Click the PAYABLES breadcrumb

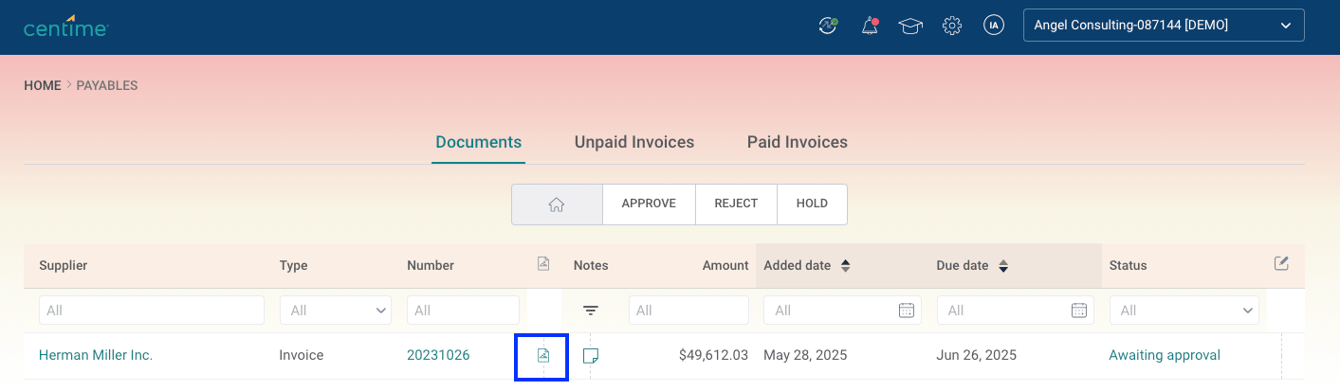coord(107,86)
